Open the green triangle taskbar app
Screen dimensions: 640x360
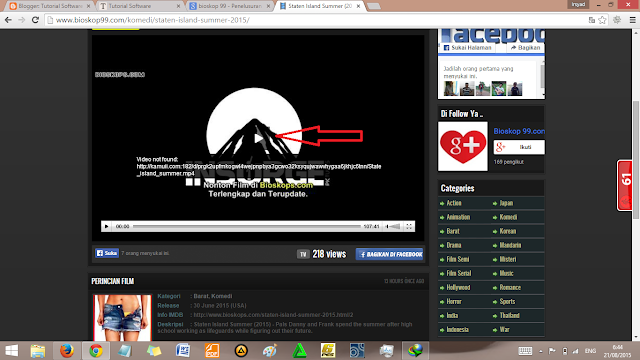[x=299, y=351]
